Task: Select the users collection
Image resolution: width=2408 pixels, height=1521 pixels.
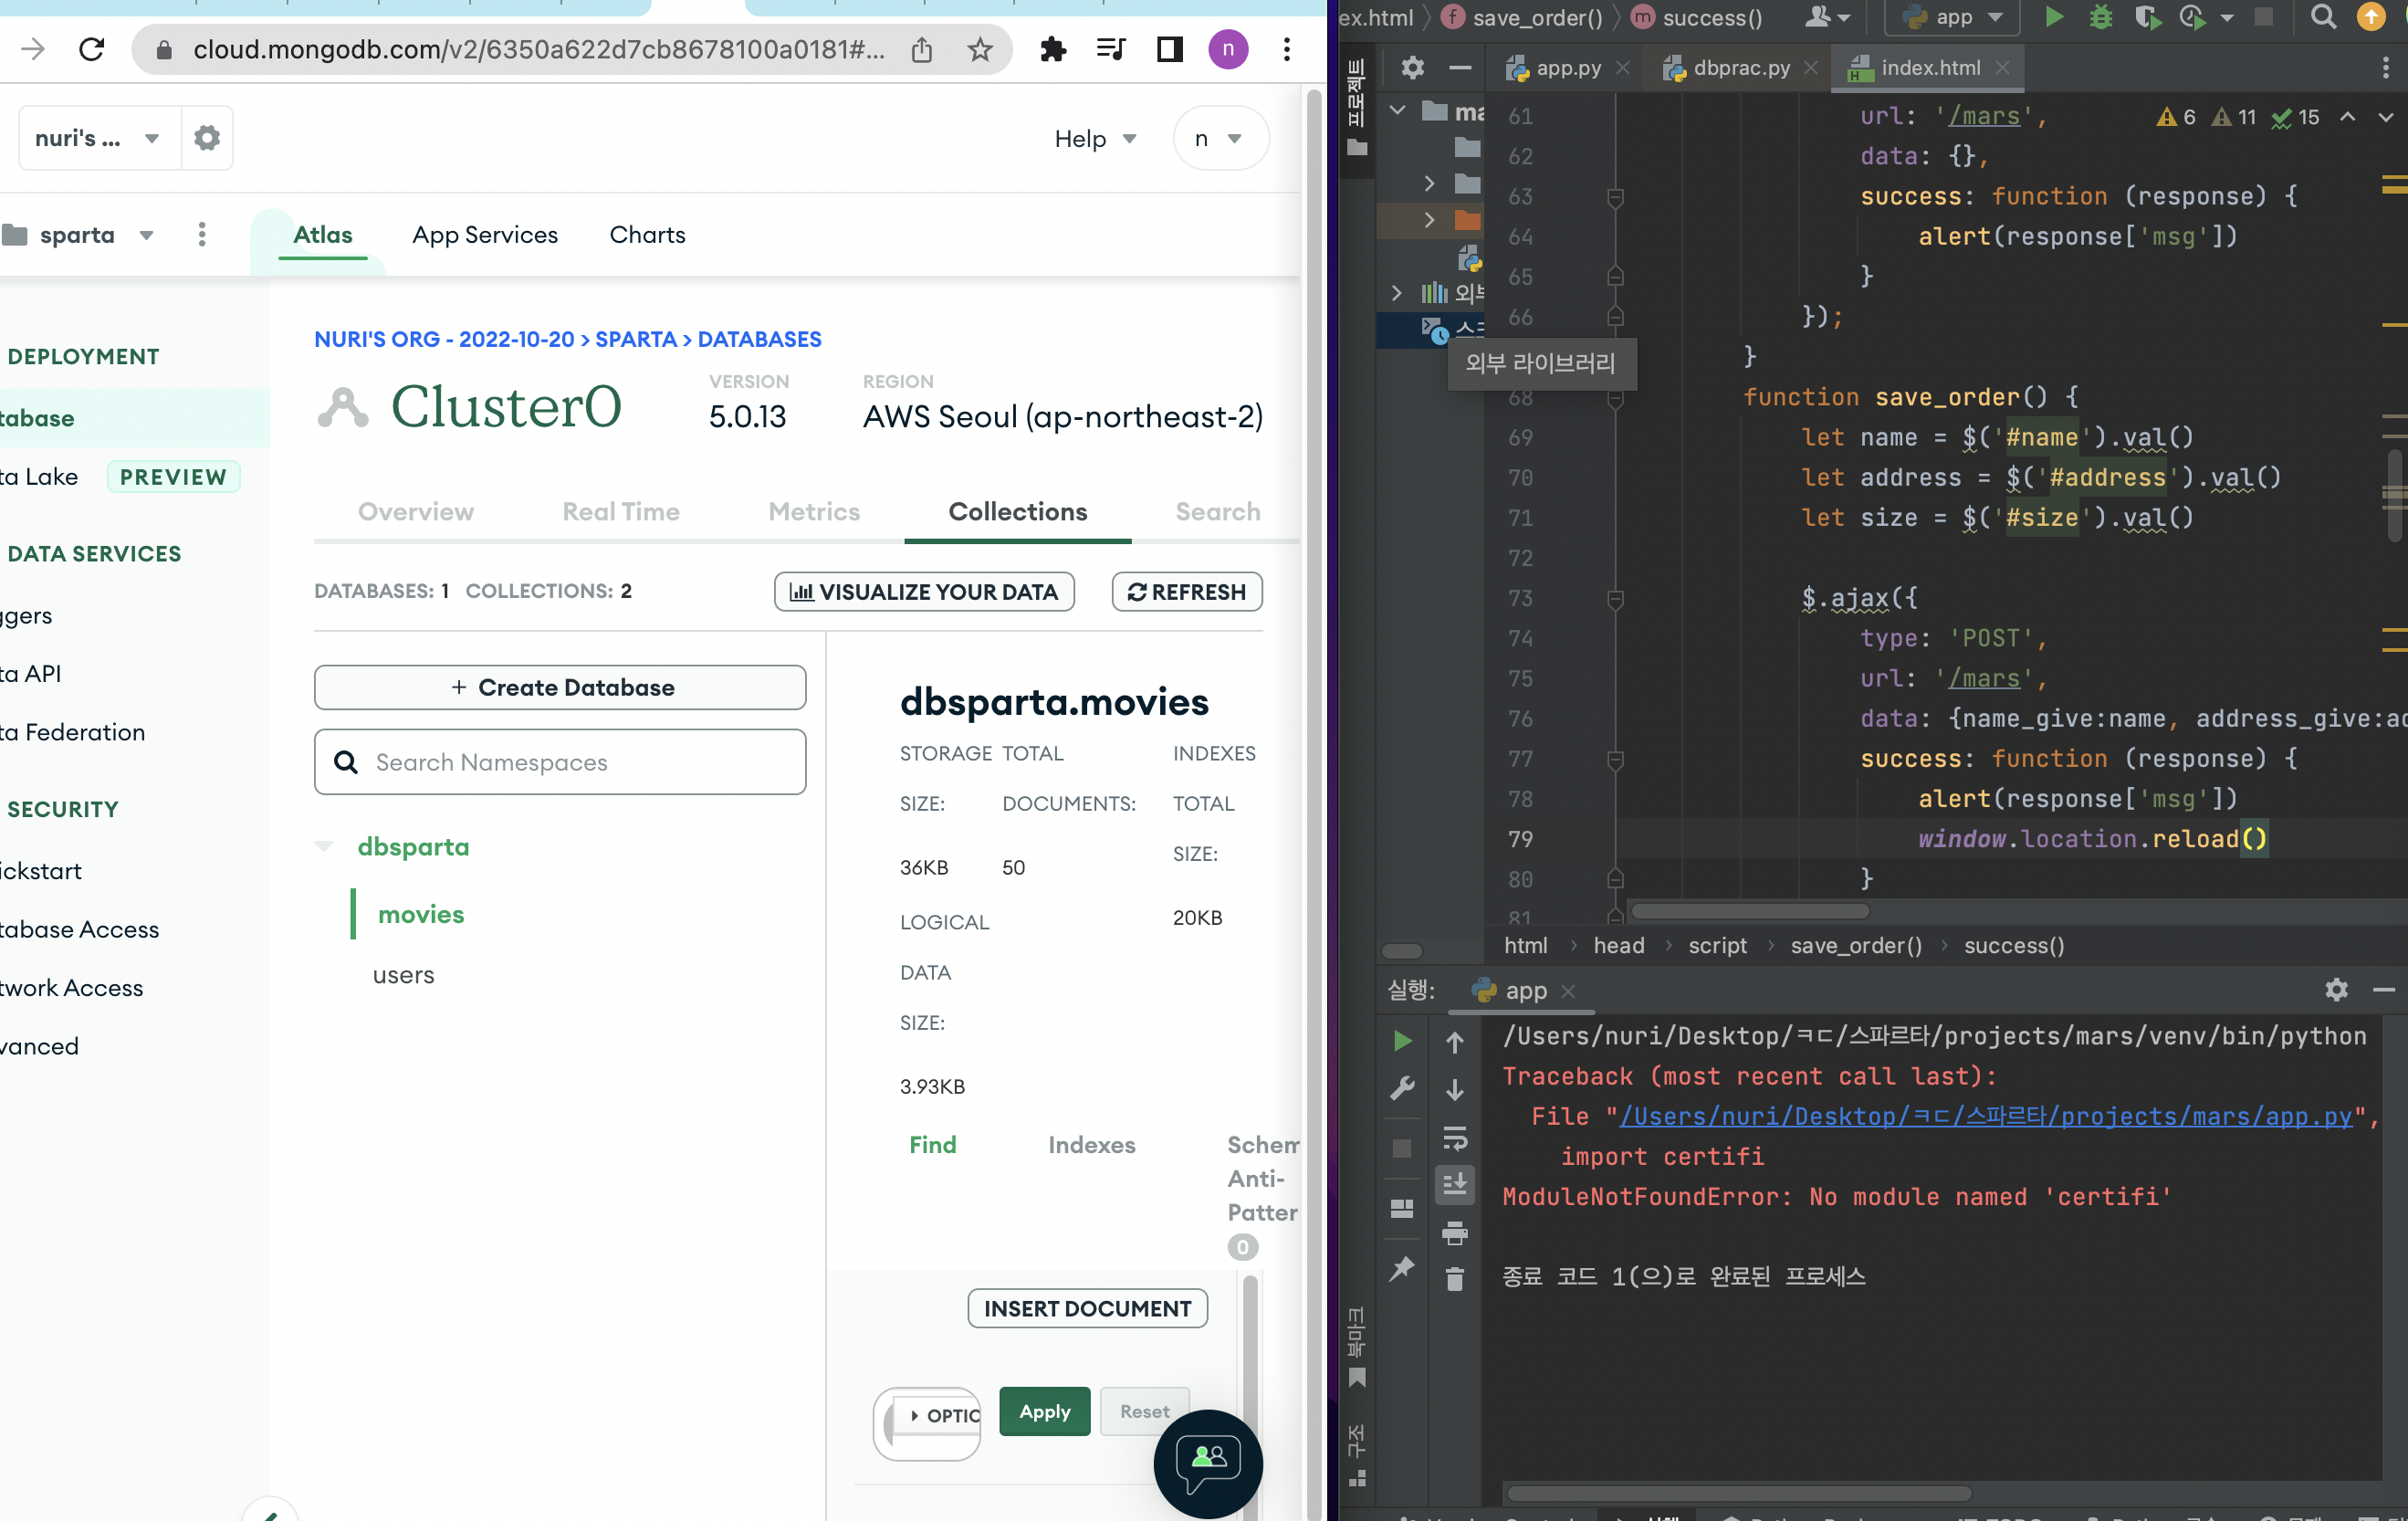Action: pos(404,975)
